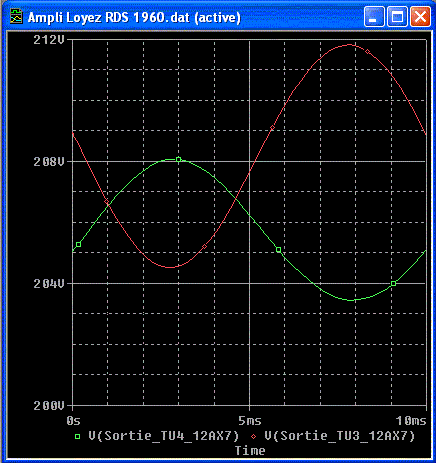
Task: Click the 208V y-axis label
Action: coord(49,162)
